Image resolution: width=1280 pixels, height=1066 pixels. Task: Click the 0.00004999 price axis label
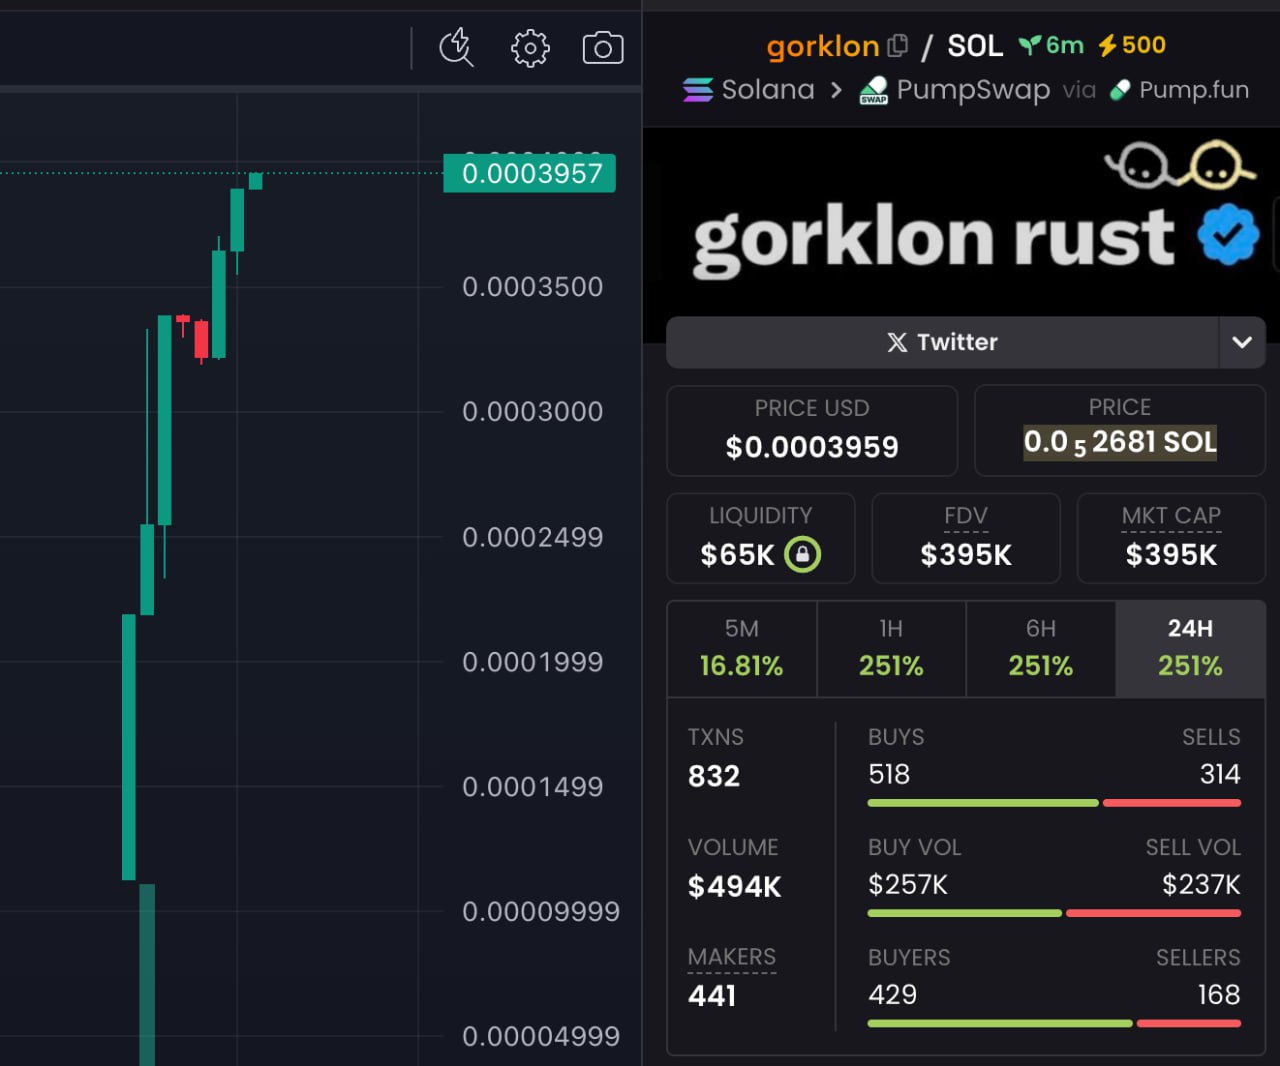click(541, 1037)
